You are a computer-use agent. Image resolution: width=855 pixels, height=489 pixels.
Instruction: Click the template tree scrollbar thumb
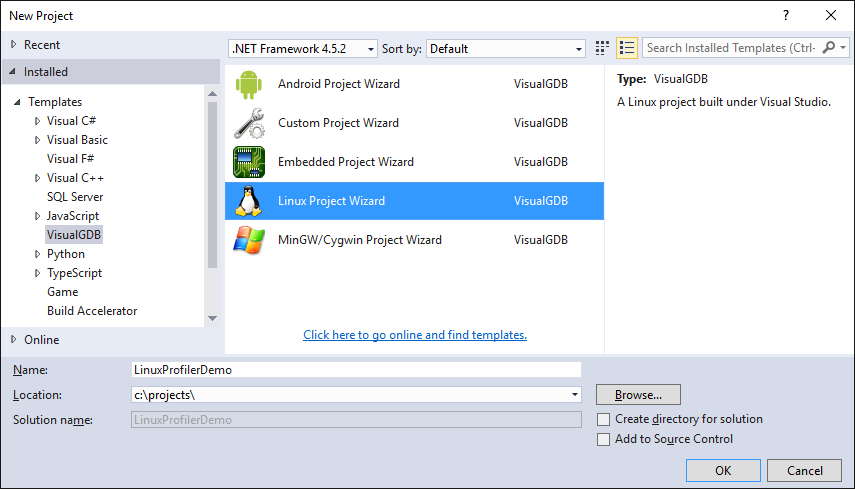point(213,185)
